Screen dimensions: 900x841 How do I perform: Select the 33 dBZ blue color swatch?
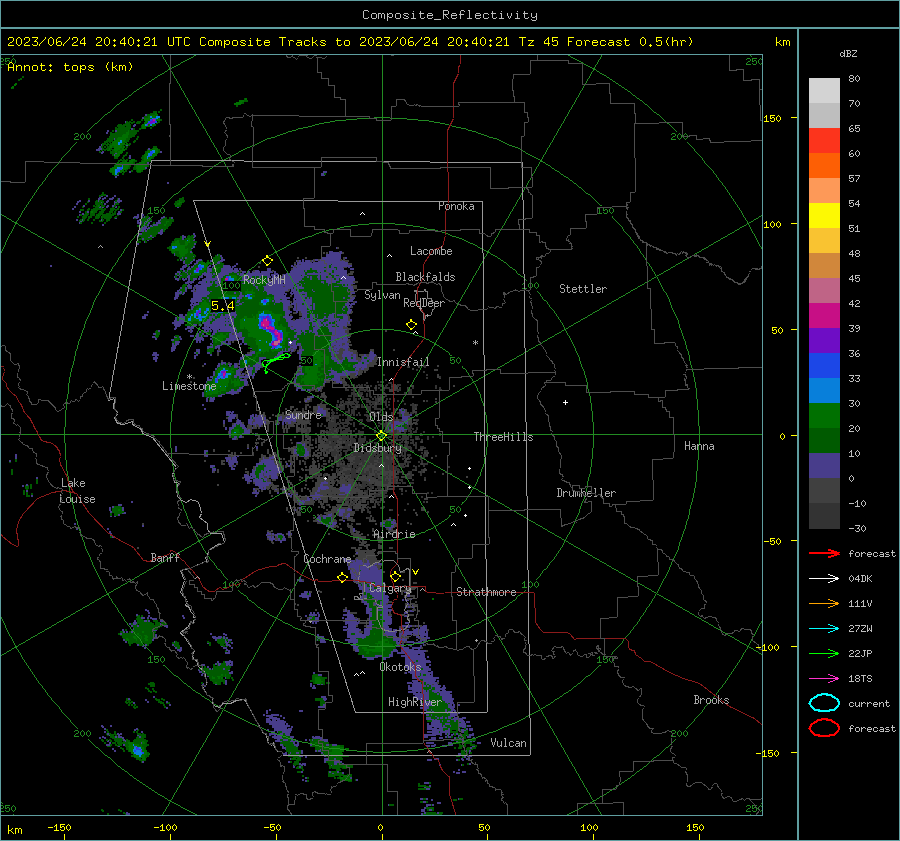tap(824, 366)
